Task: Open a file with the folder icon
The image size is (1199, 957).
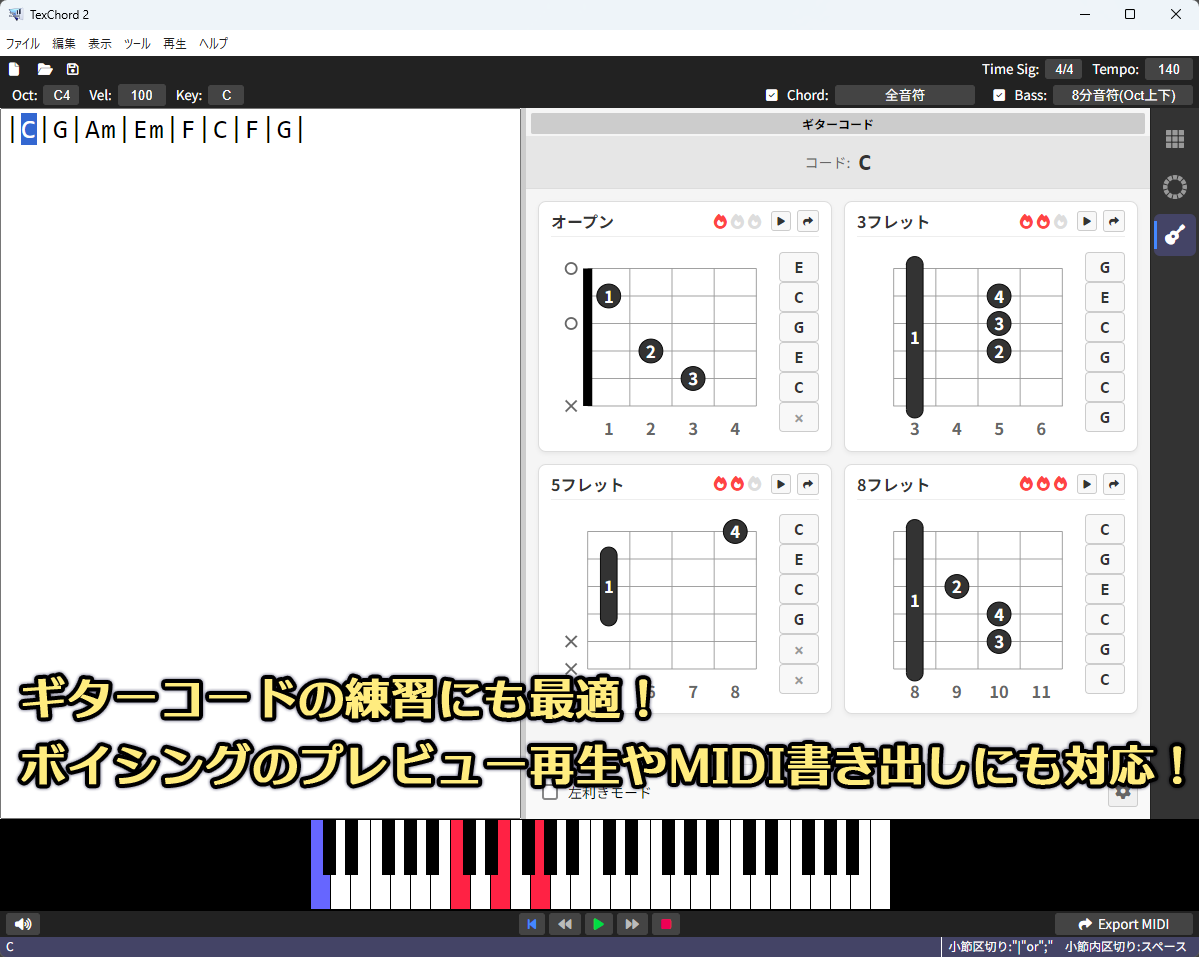Action: coord(45,70)
